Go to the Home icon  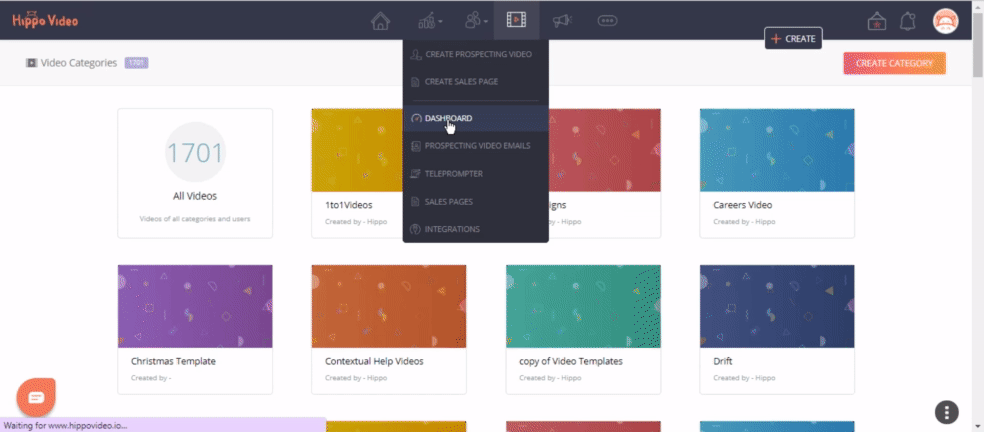pos(380,21)
